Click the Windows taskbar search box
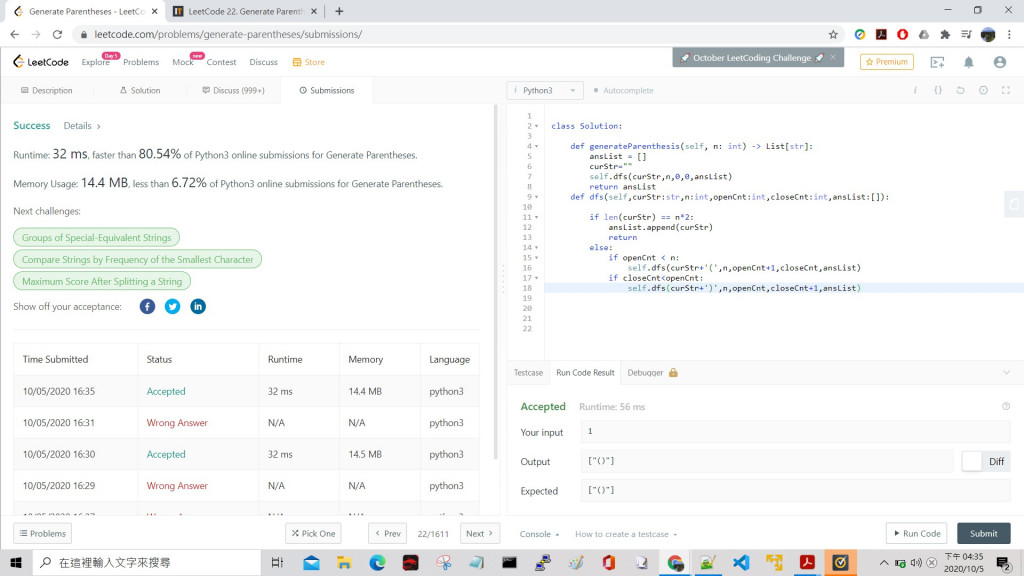1024x576 pixels. (146, 562)
